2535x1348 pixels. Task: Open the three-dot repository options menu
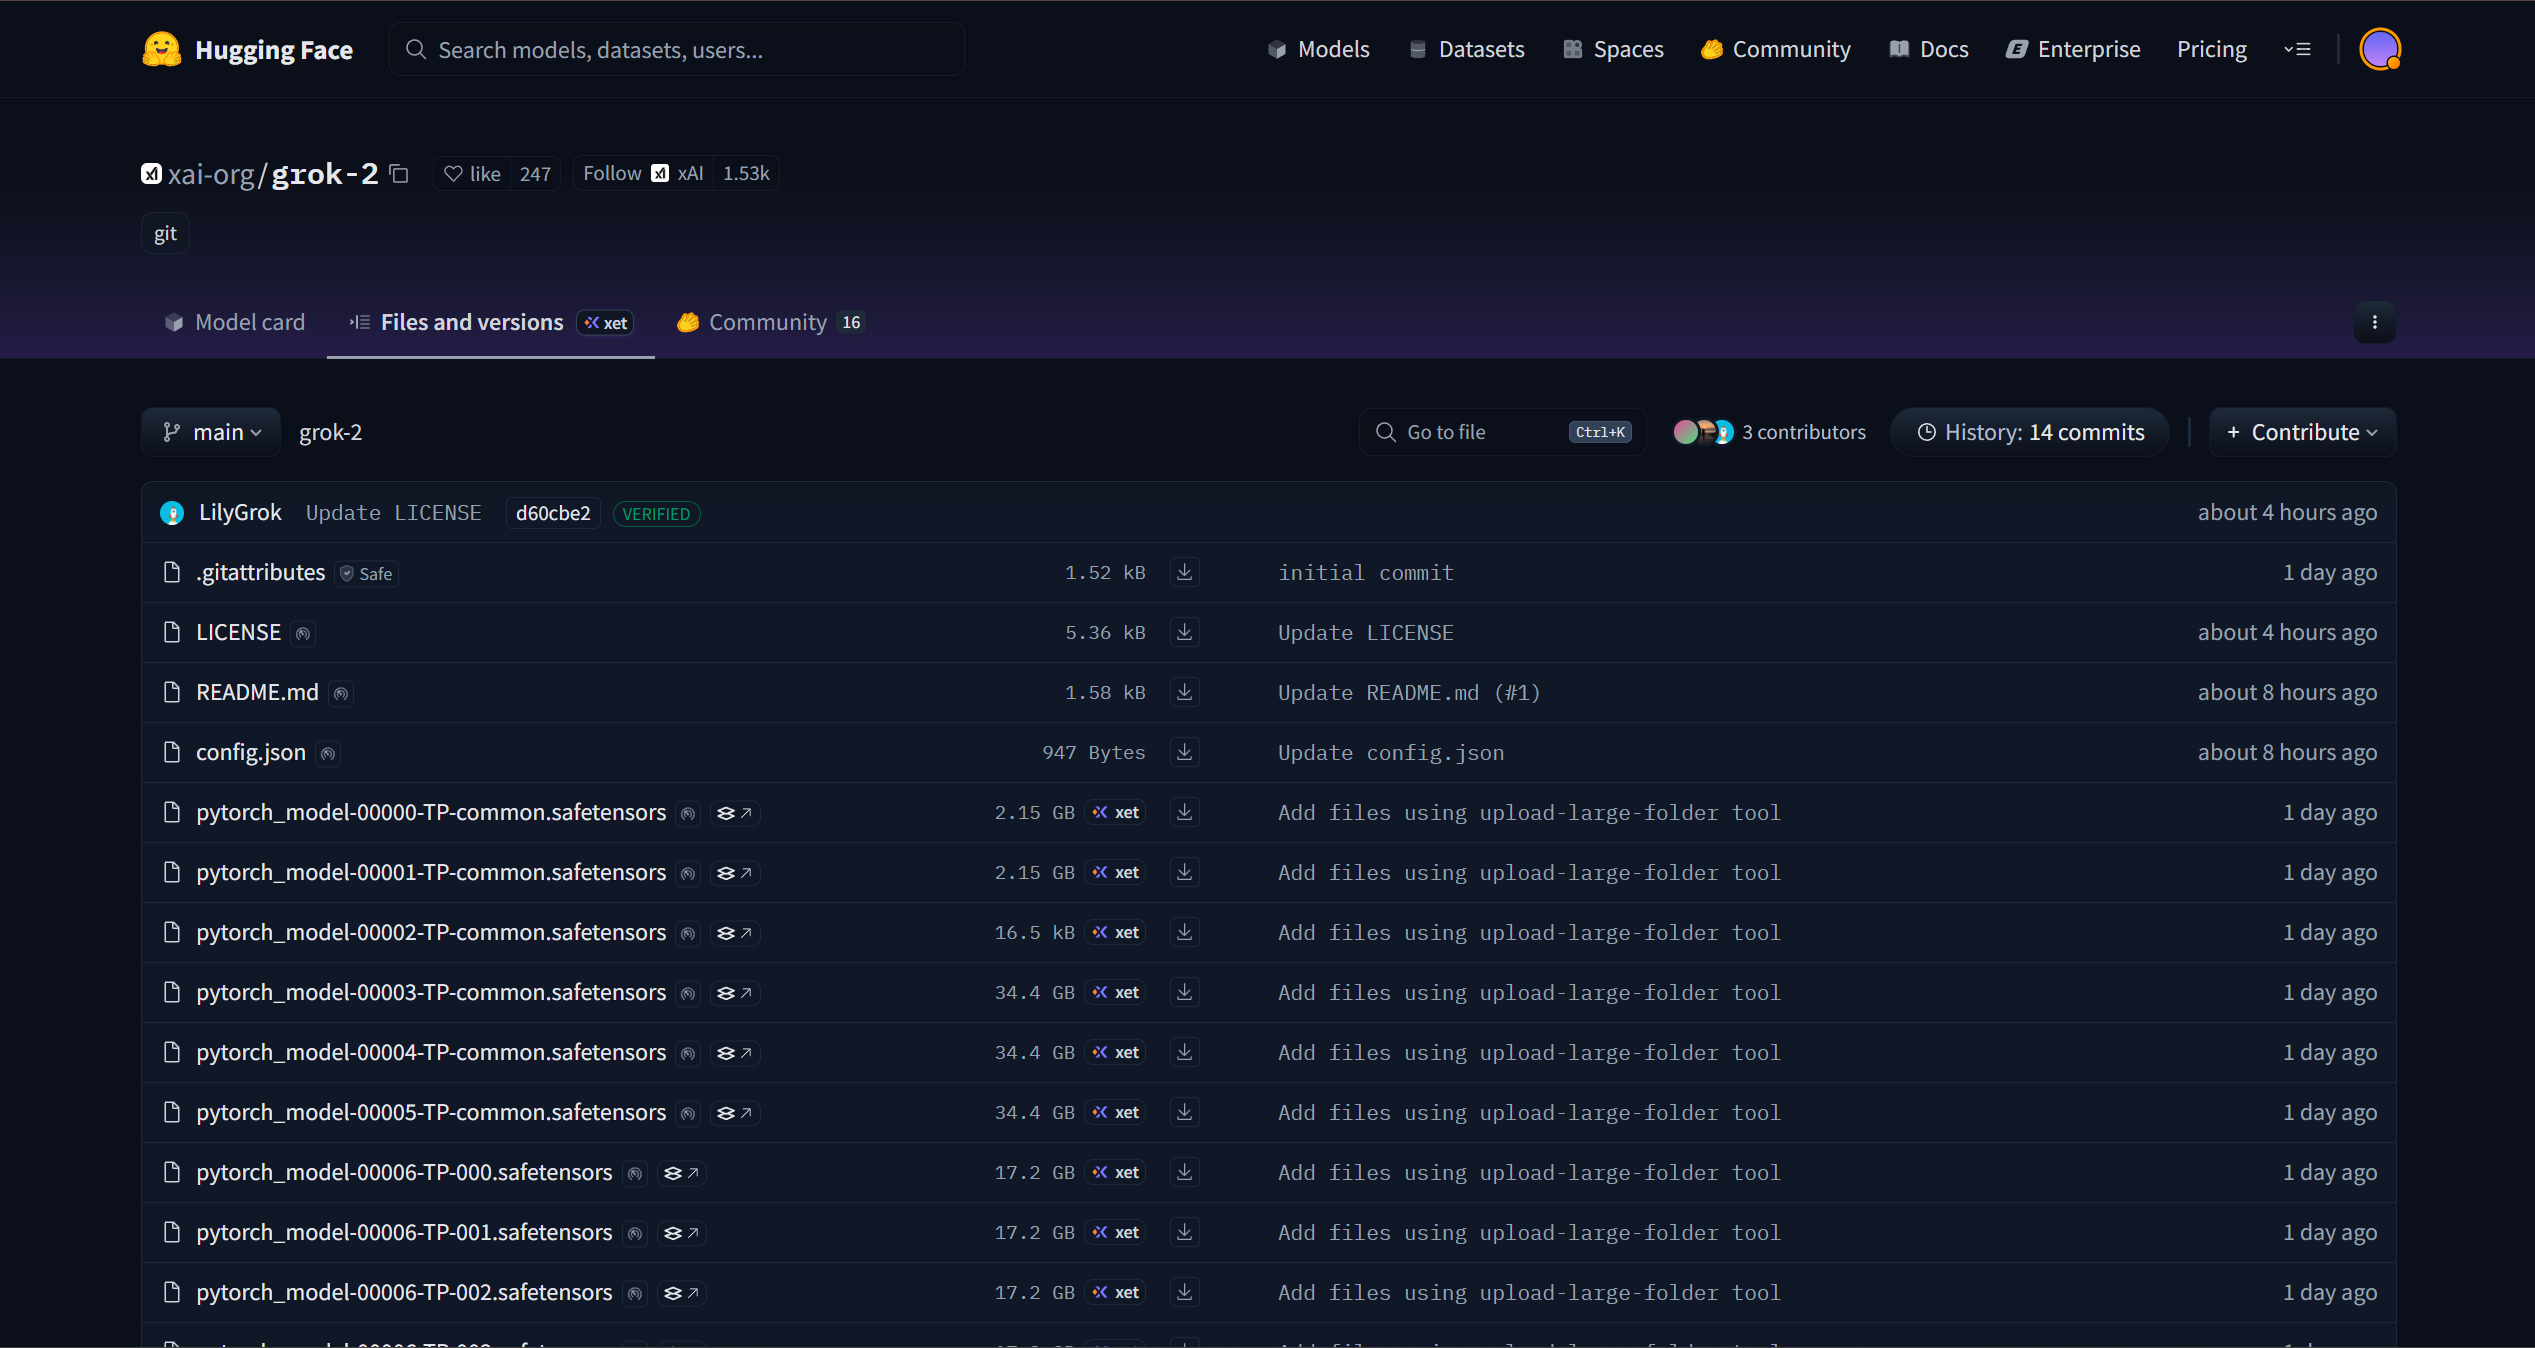[2374, 322]
